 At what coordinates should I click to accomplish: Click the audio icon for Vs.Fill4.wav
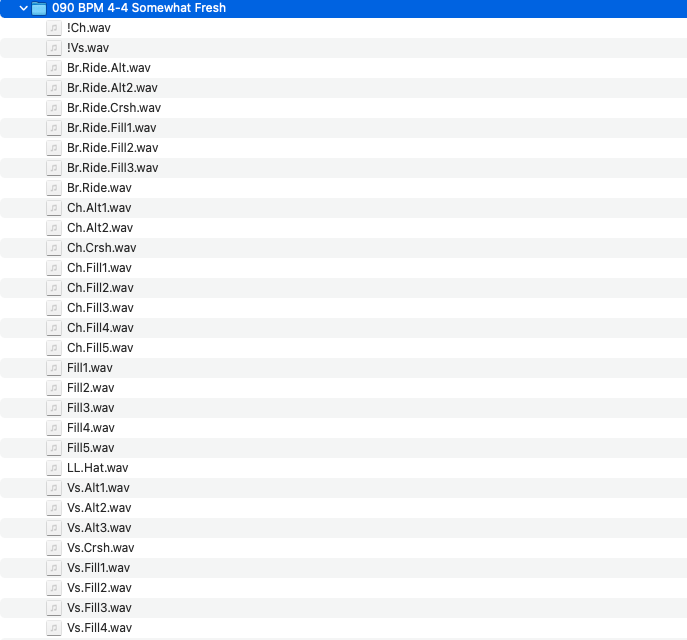tap(54, 628)
